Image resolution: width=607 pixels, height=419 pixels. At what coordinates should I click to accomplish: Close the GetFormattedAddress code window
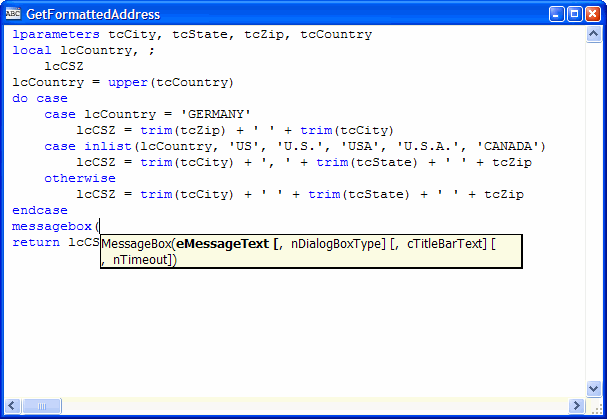pyautogui.click(x=593, y=14)
